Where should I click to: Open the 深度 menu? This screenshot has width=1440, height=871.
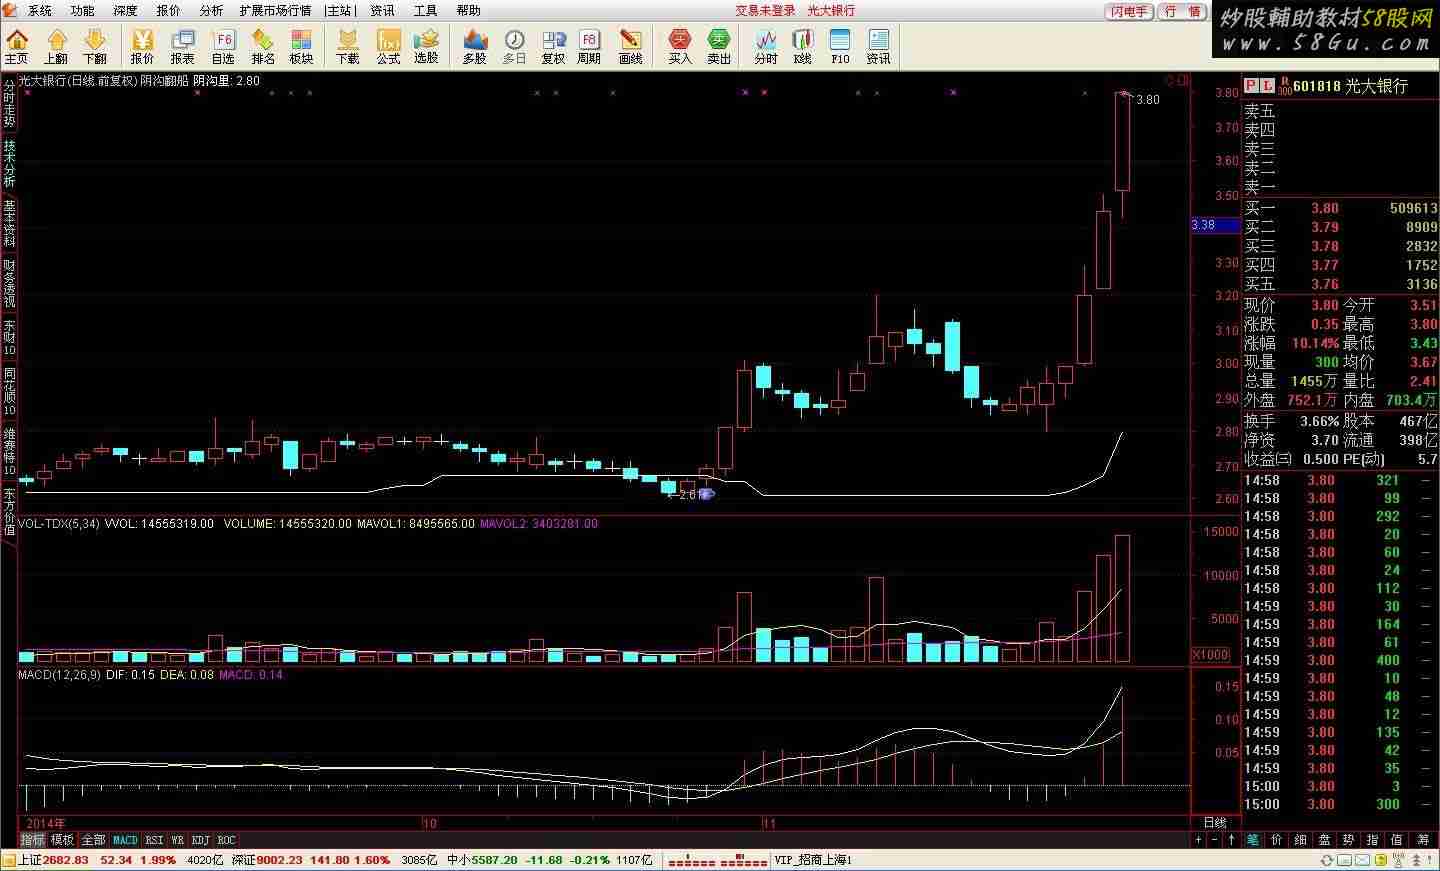(x=125, y=10)
